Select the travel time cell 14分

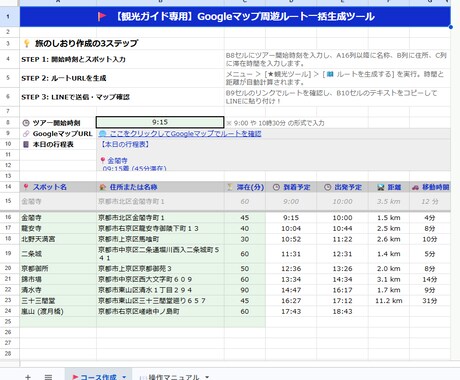tap(430, 279)
